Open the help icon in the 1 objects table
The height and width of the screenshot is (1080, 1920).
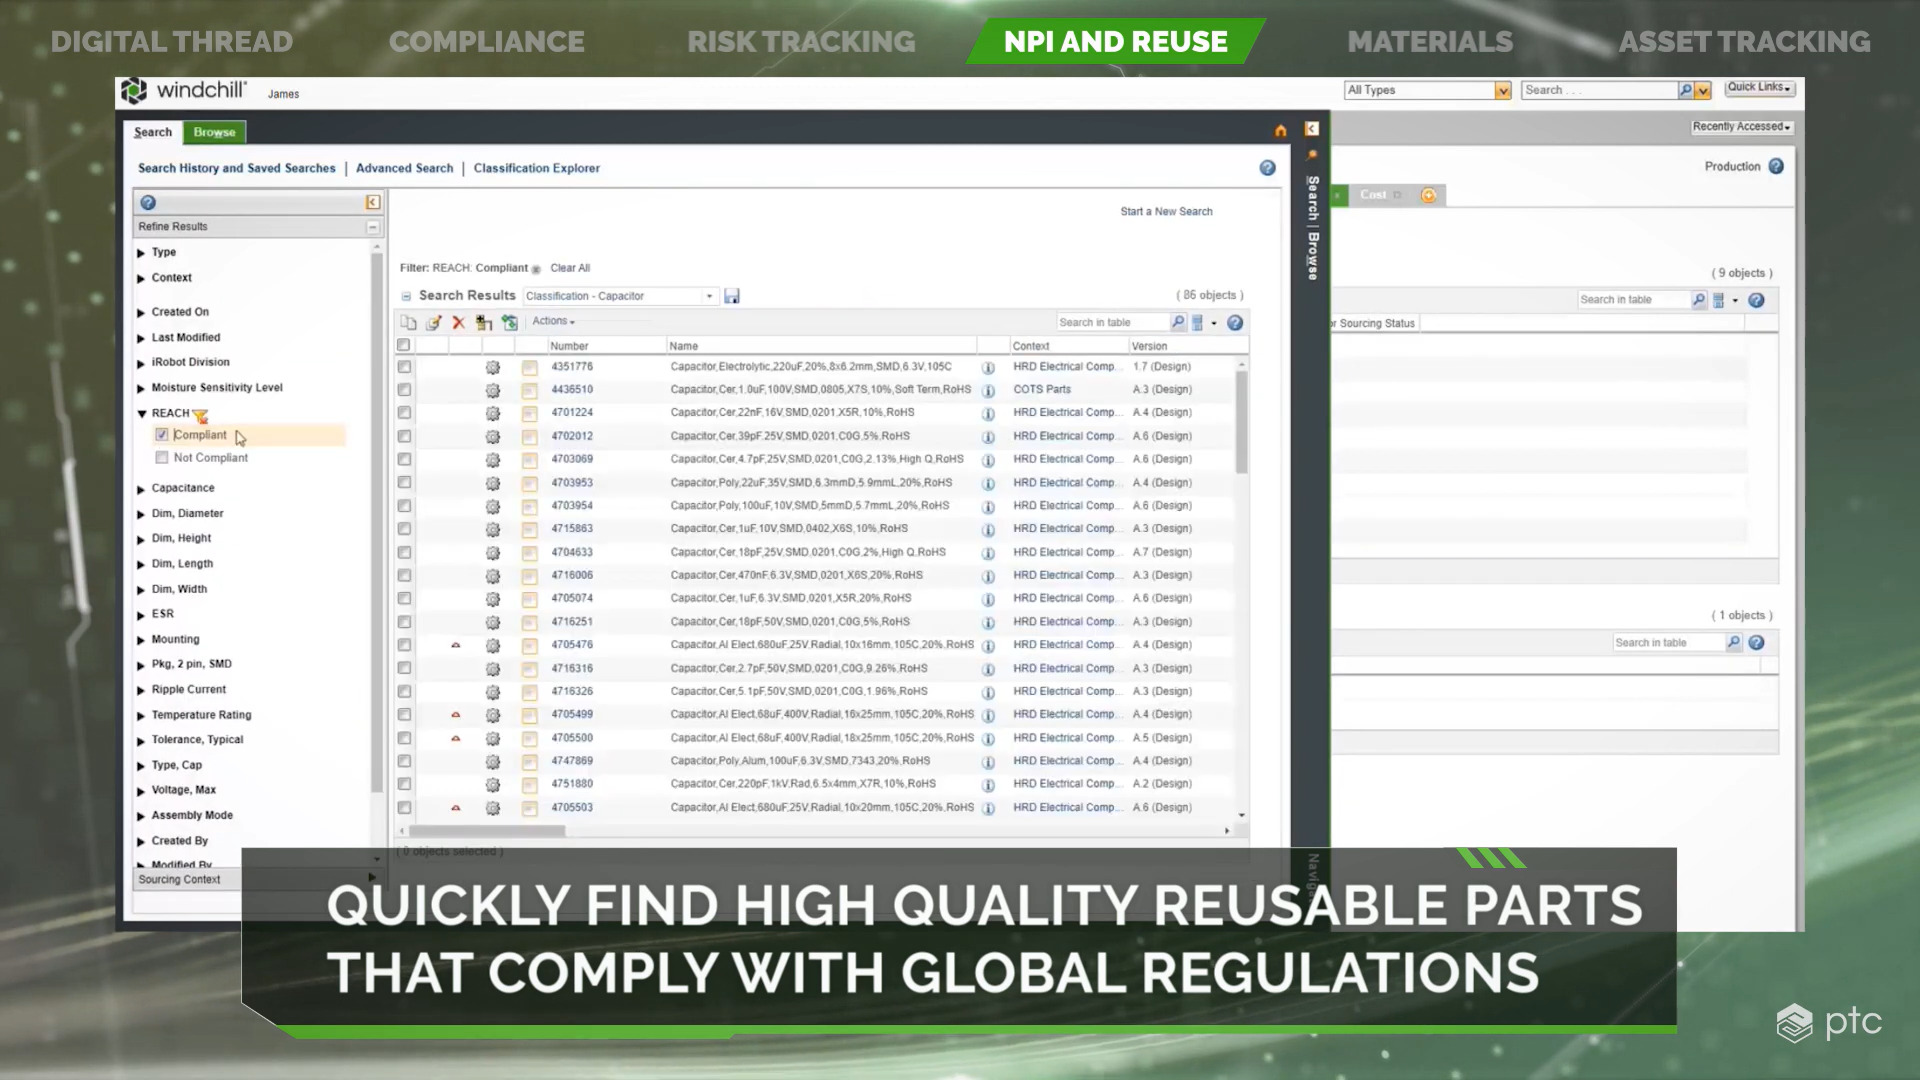coord(1756,643)
